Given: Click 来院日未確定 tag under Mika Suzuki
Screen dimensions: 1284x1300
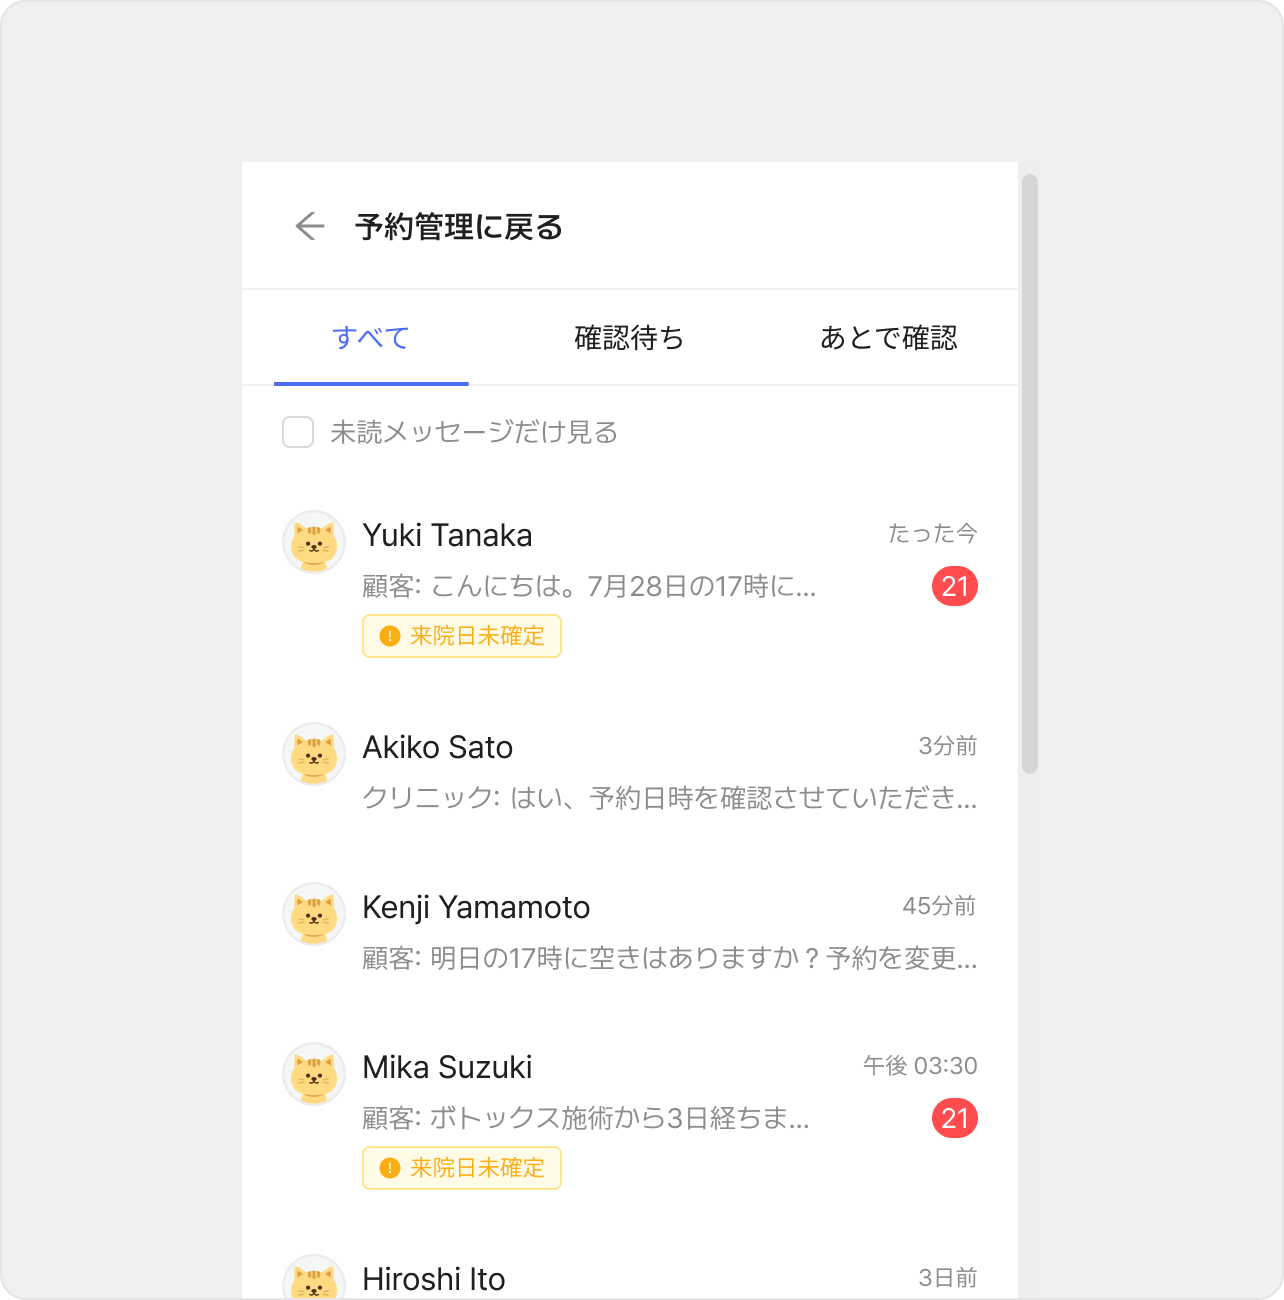Looking at the screenshot, I should tap(462, 1168).
